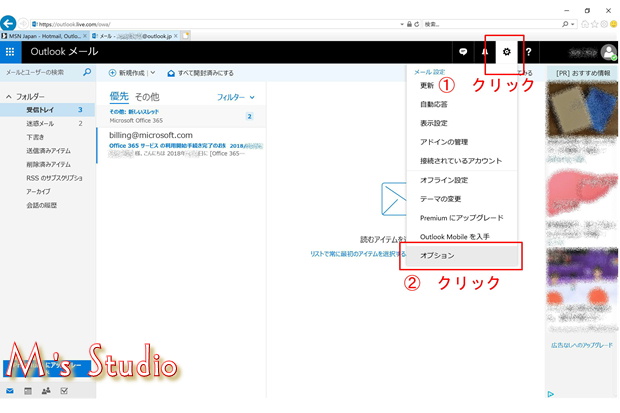Choose テーマの変更 in settings menu
Image resolution: width=620 pixels, height=413 pixels.
pos(440,199)
